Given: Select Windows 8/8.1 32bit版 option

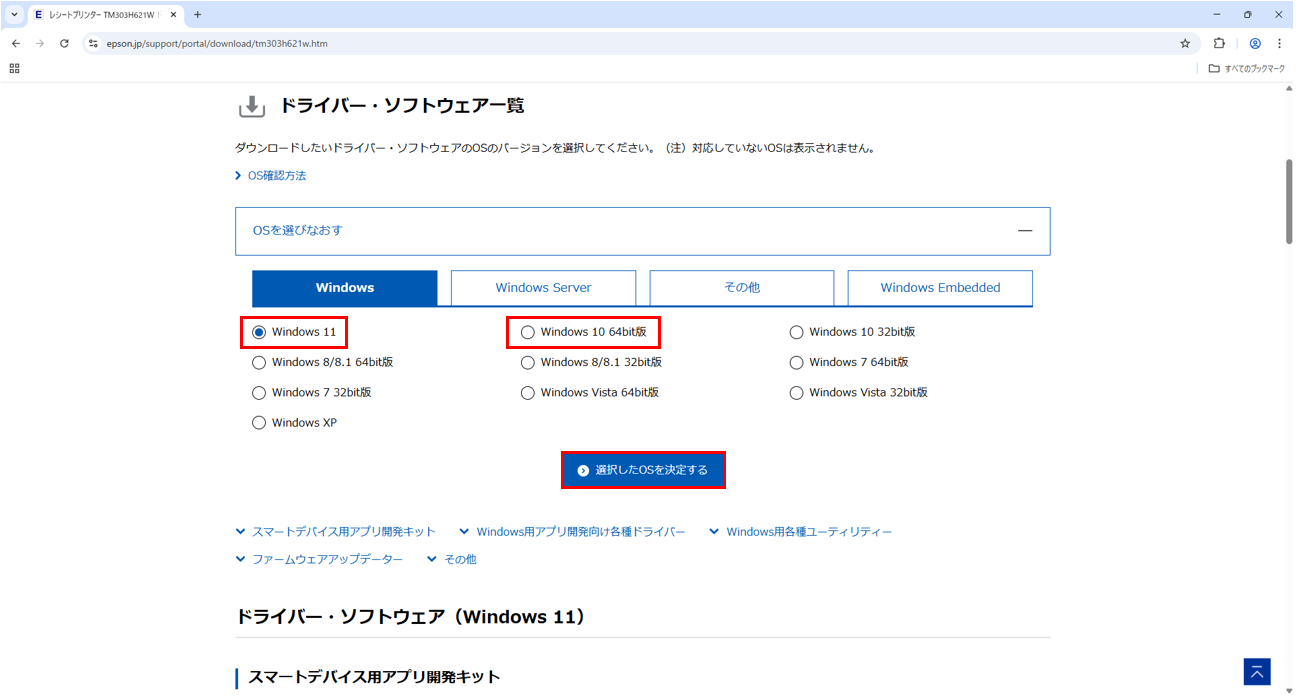Looking at the screenshot, I should pos(528,362).
